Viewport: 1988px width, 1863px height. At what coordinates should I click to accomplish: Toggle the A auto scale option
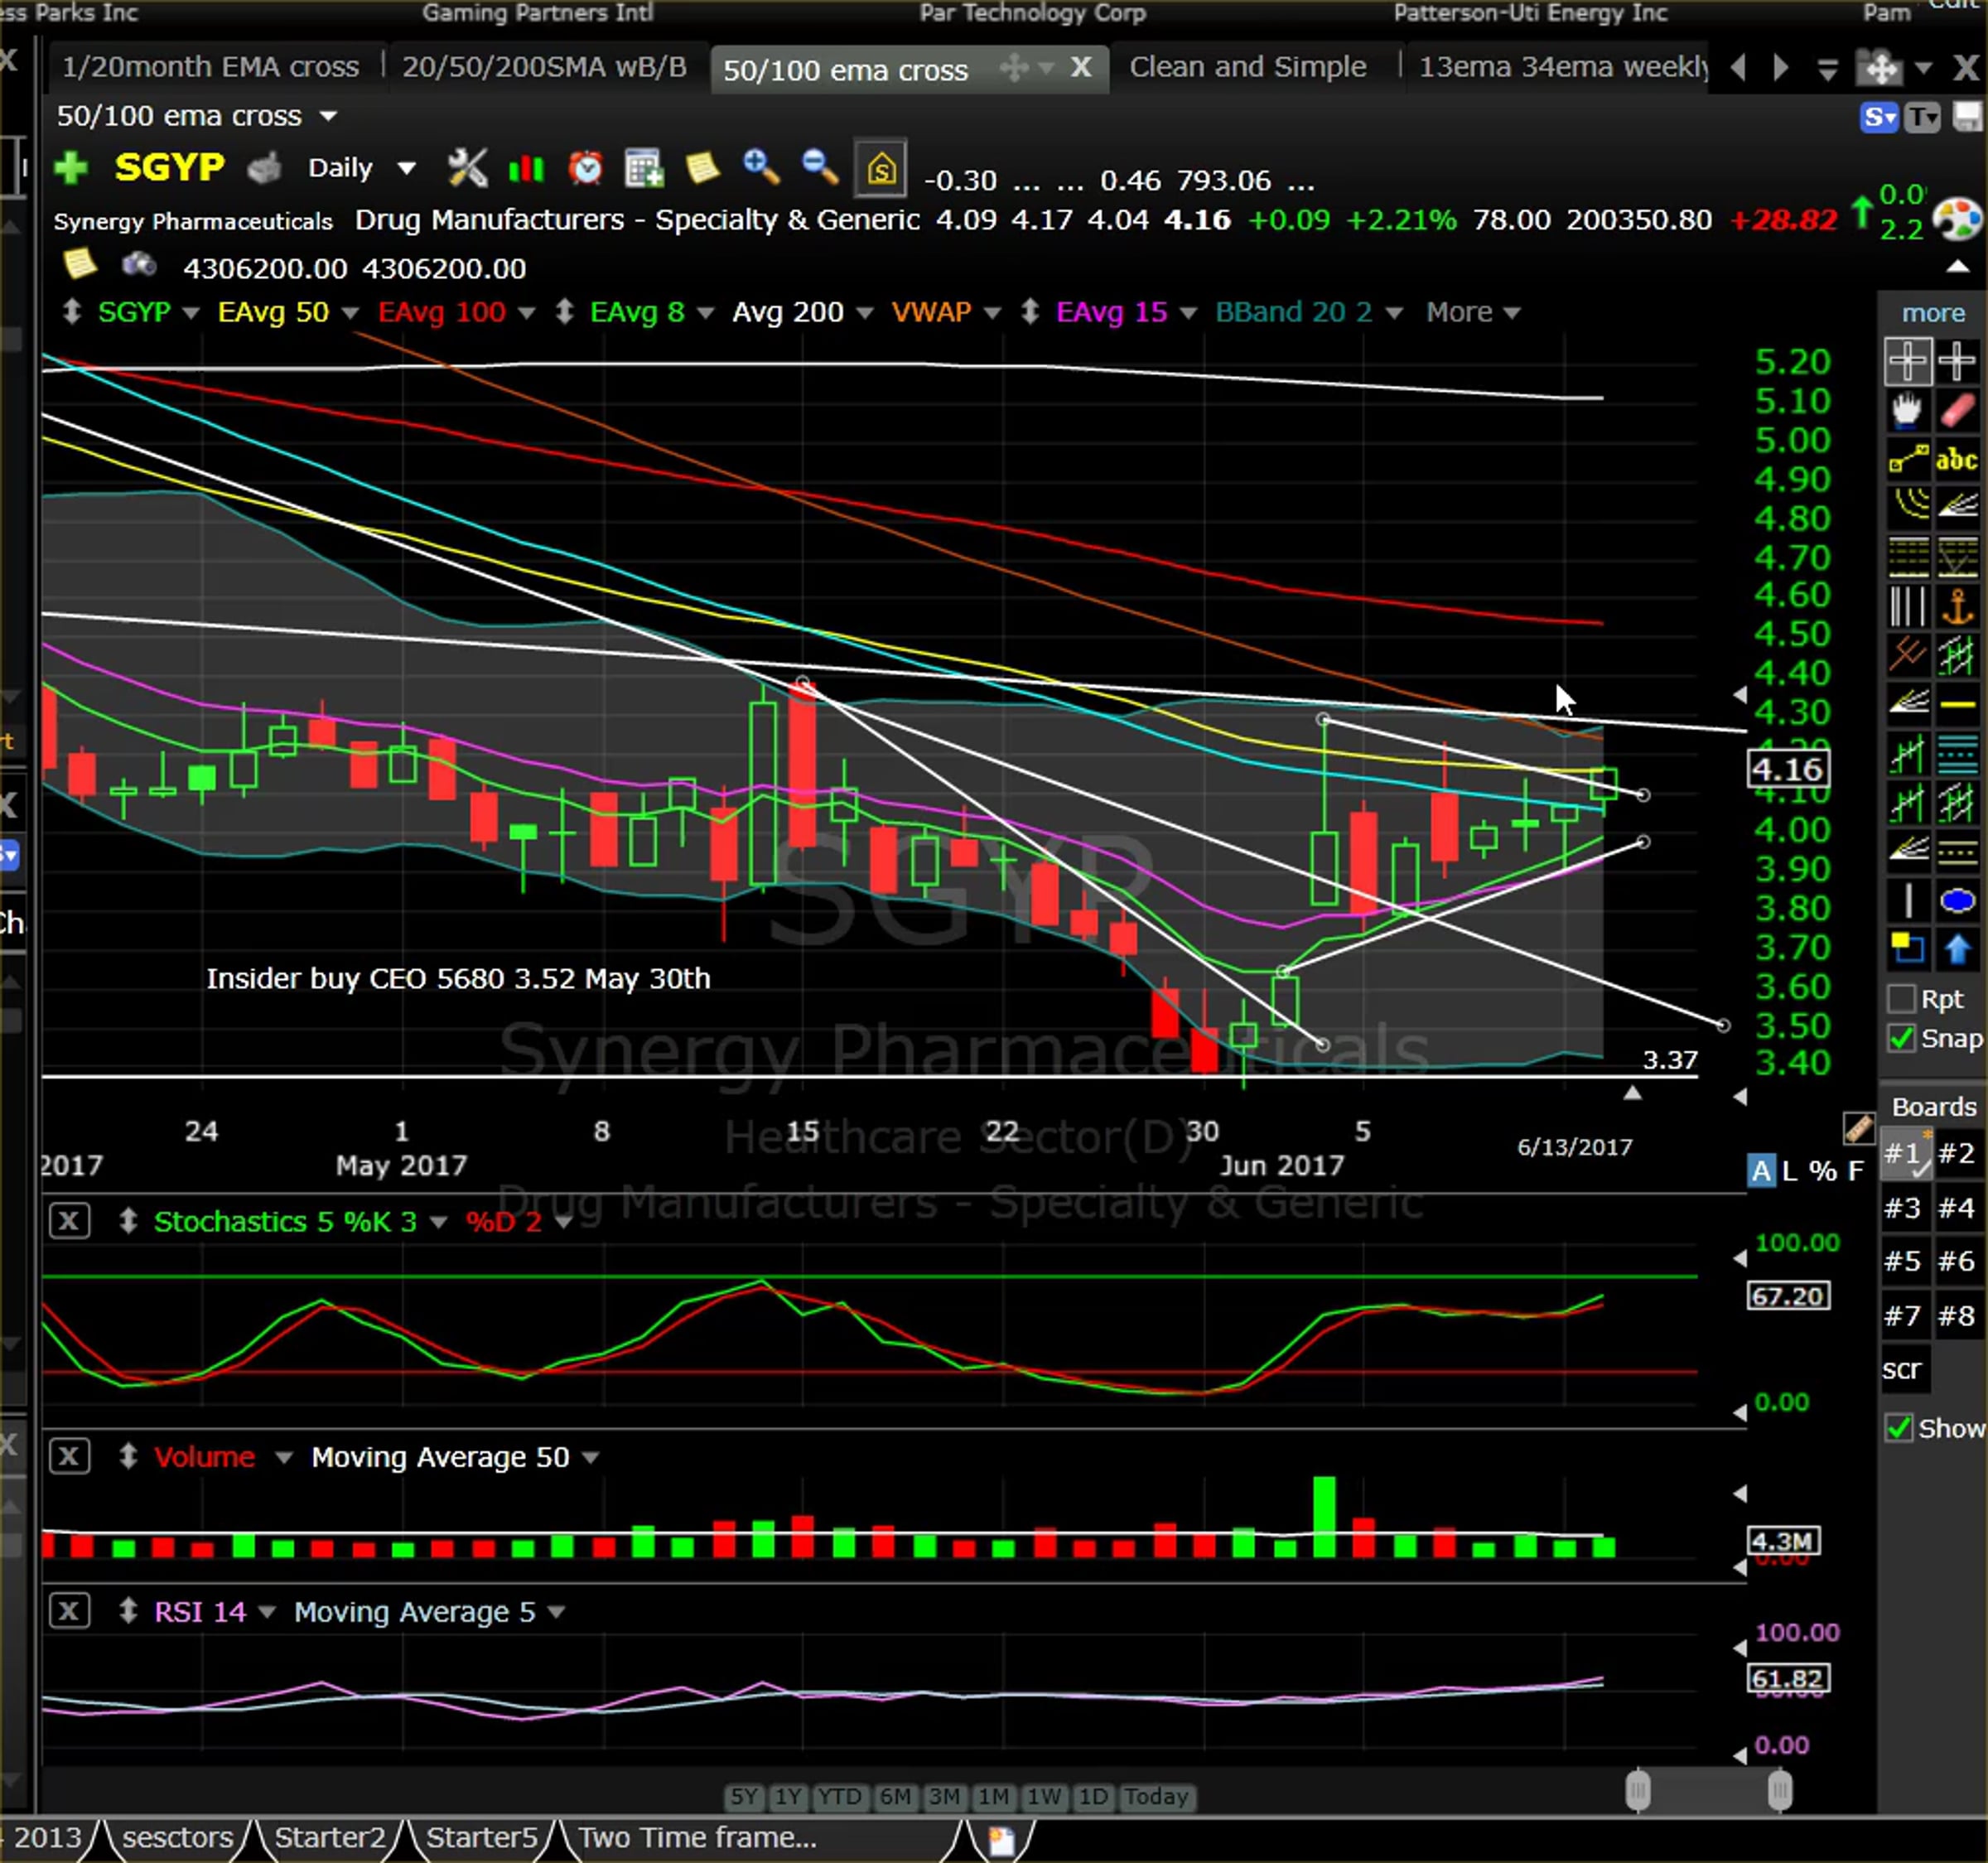(1761, 1170)
